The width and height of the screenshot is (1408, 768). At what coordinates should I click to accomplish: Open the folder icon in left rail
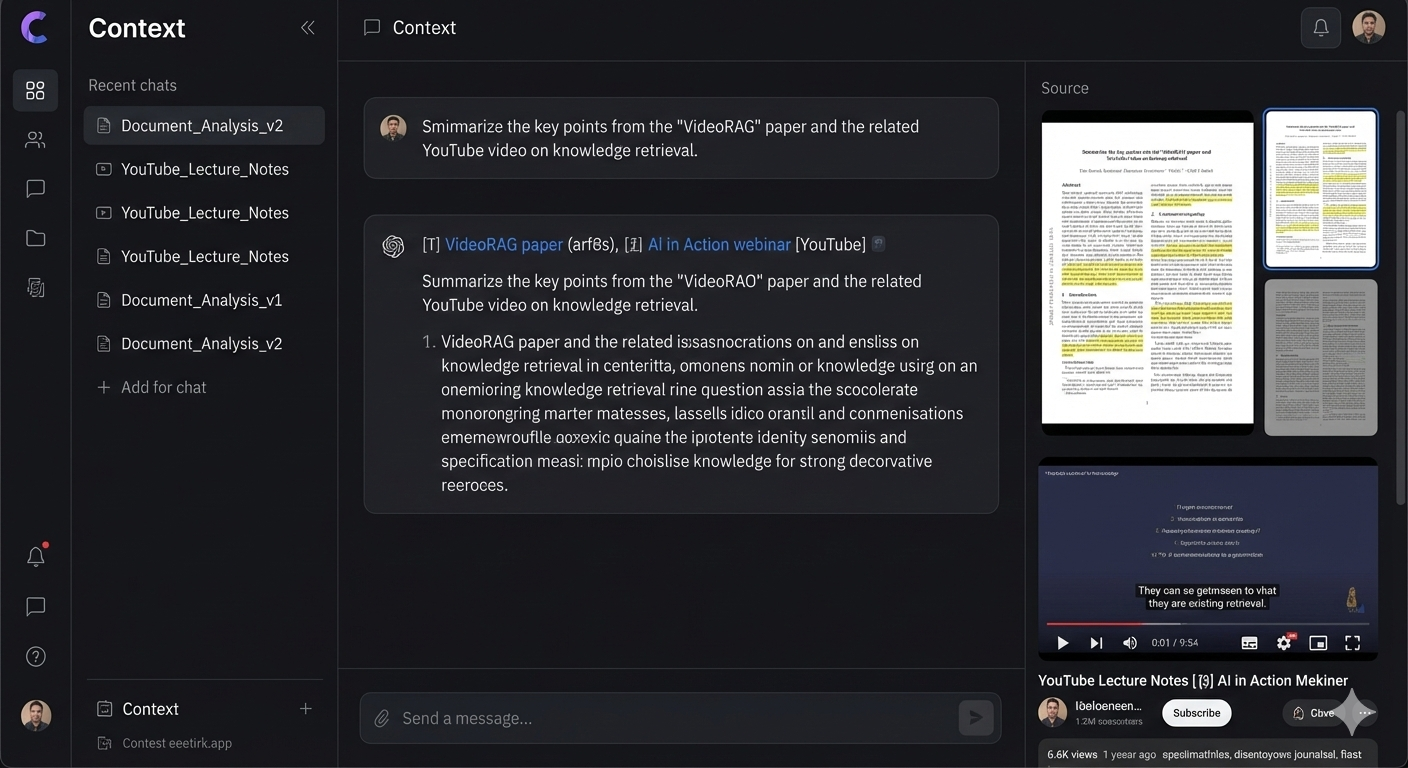(35, 238)
